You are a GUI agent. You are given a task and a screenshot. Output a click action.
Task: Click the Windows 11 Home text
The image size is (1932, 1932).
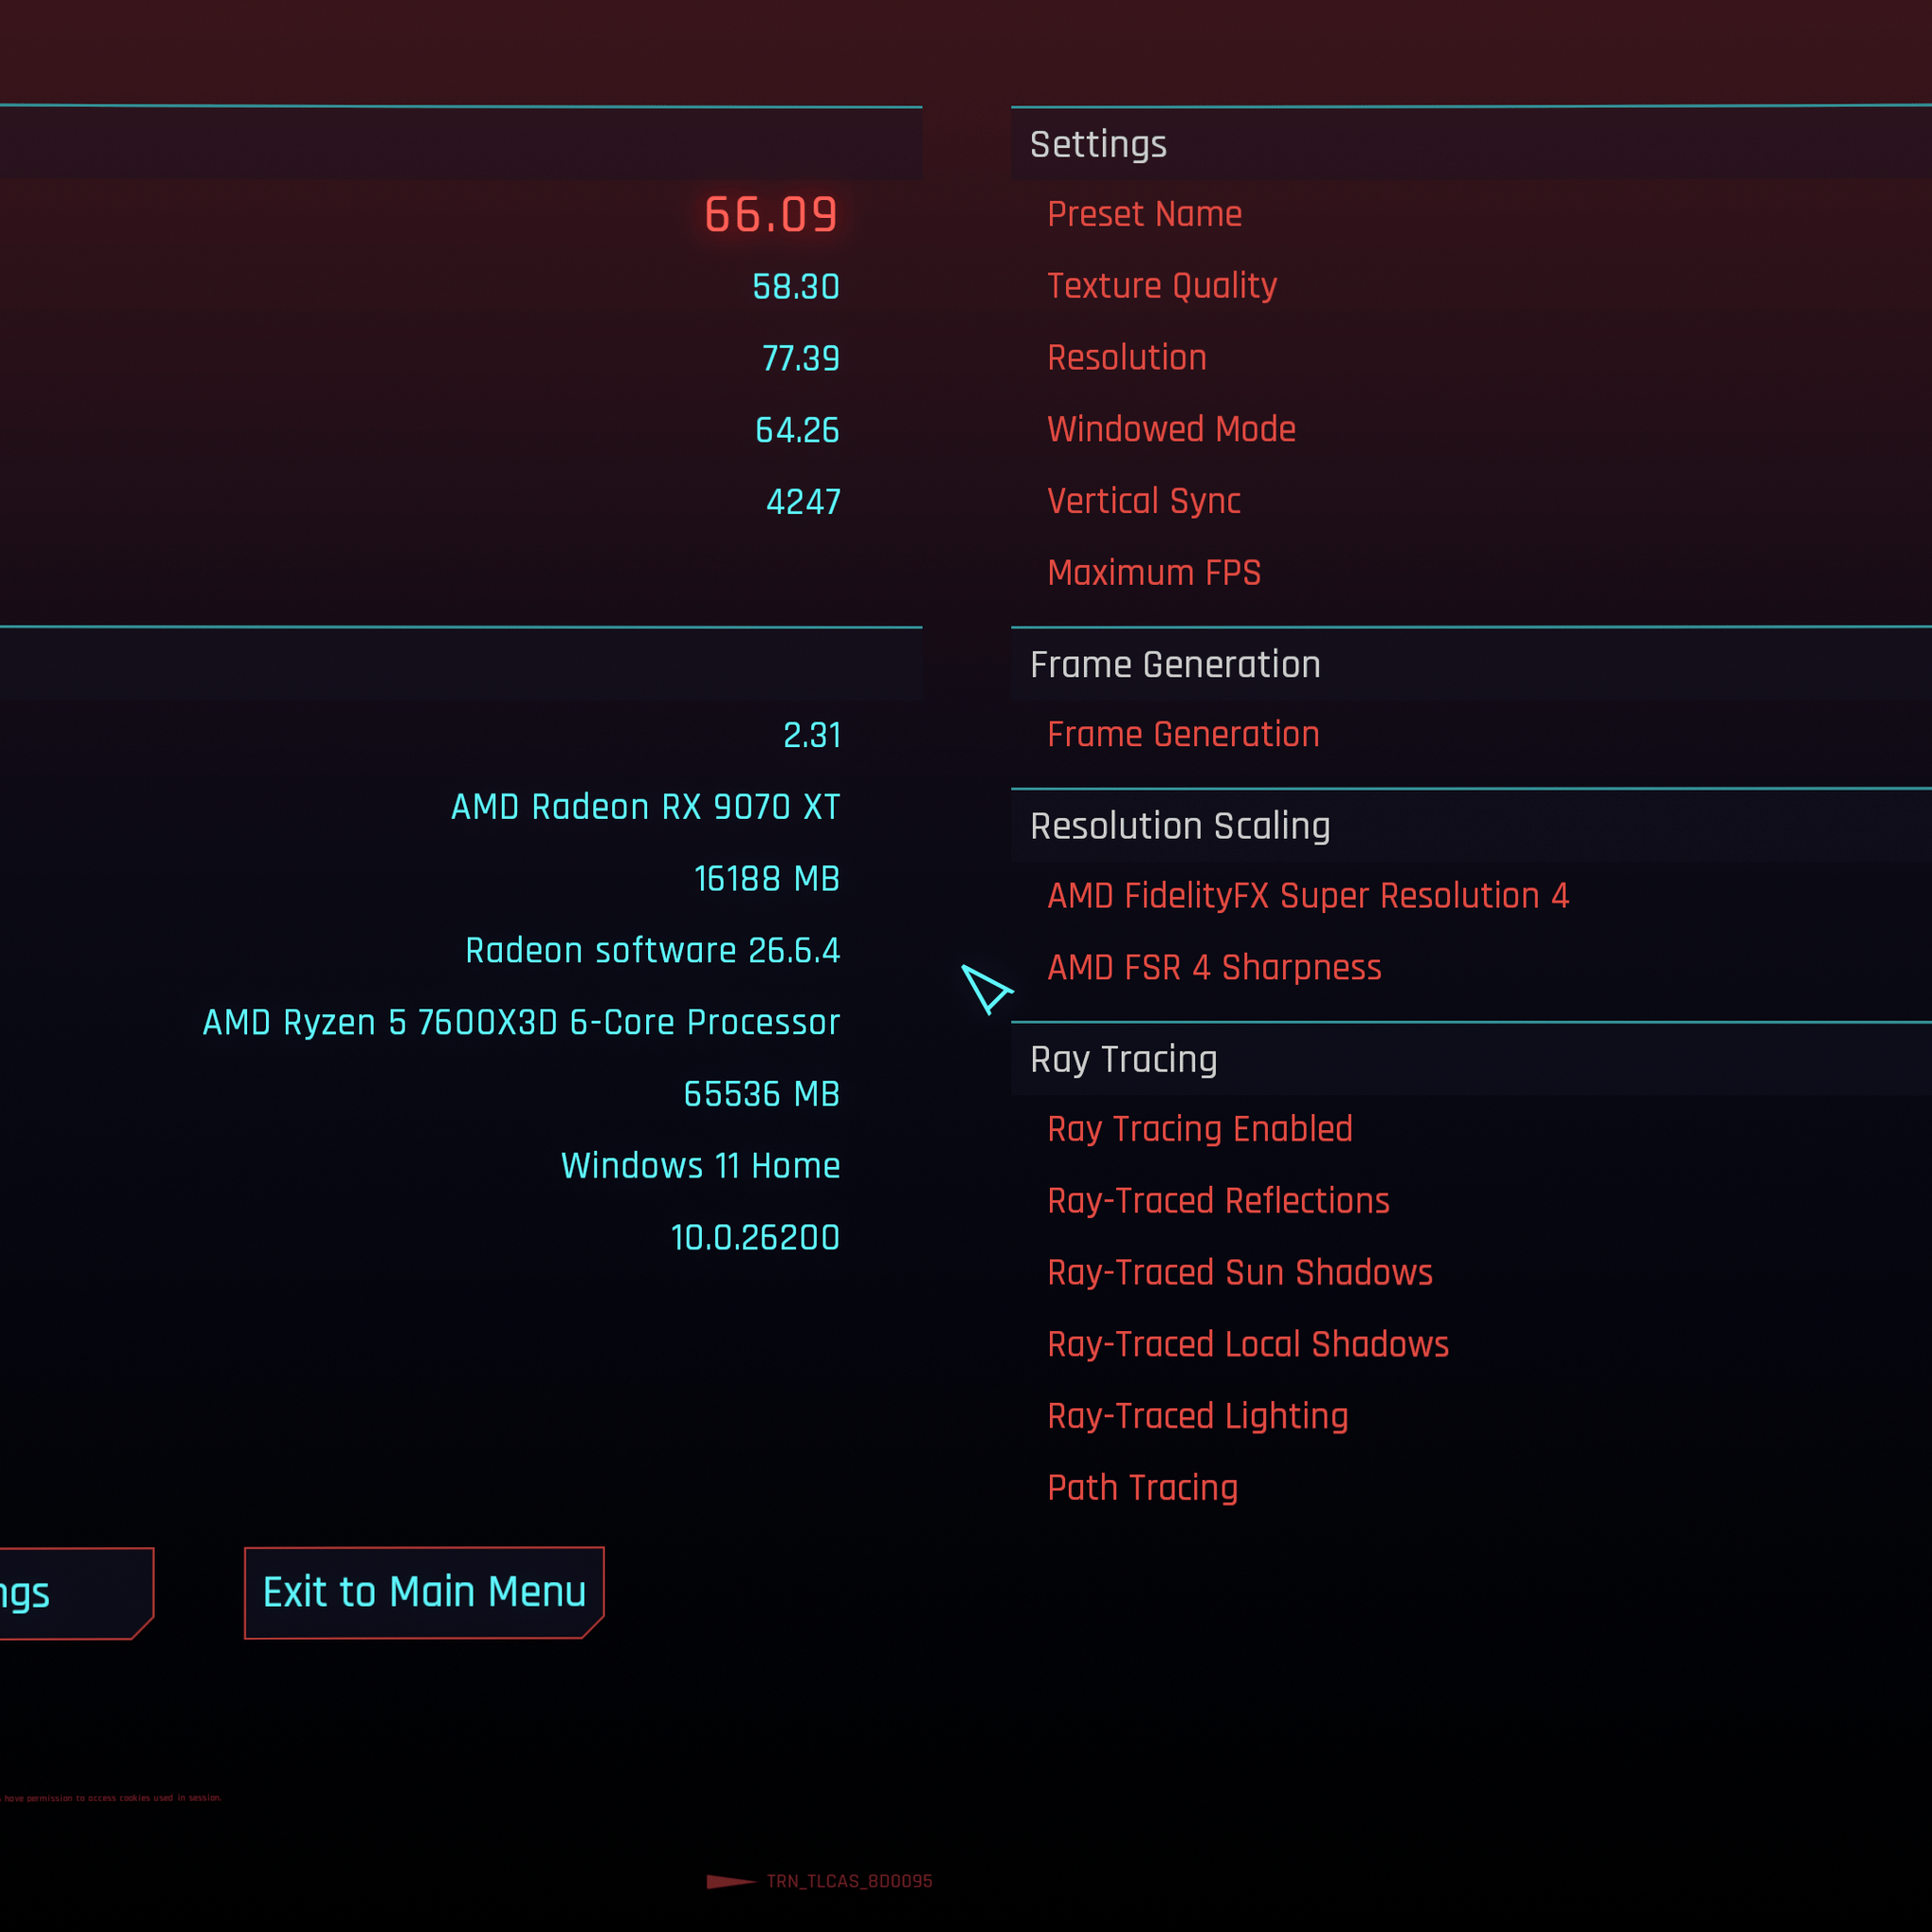701,1166
